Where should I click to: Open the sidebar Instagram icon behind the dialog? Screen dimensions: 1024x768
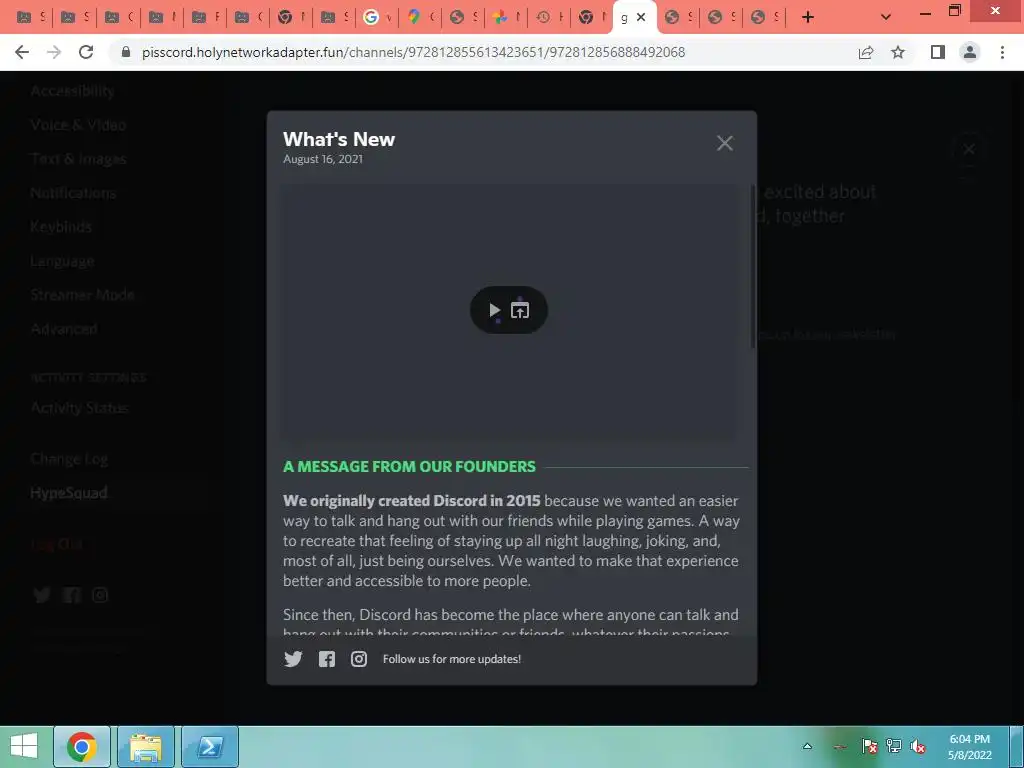100,594
